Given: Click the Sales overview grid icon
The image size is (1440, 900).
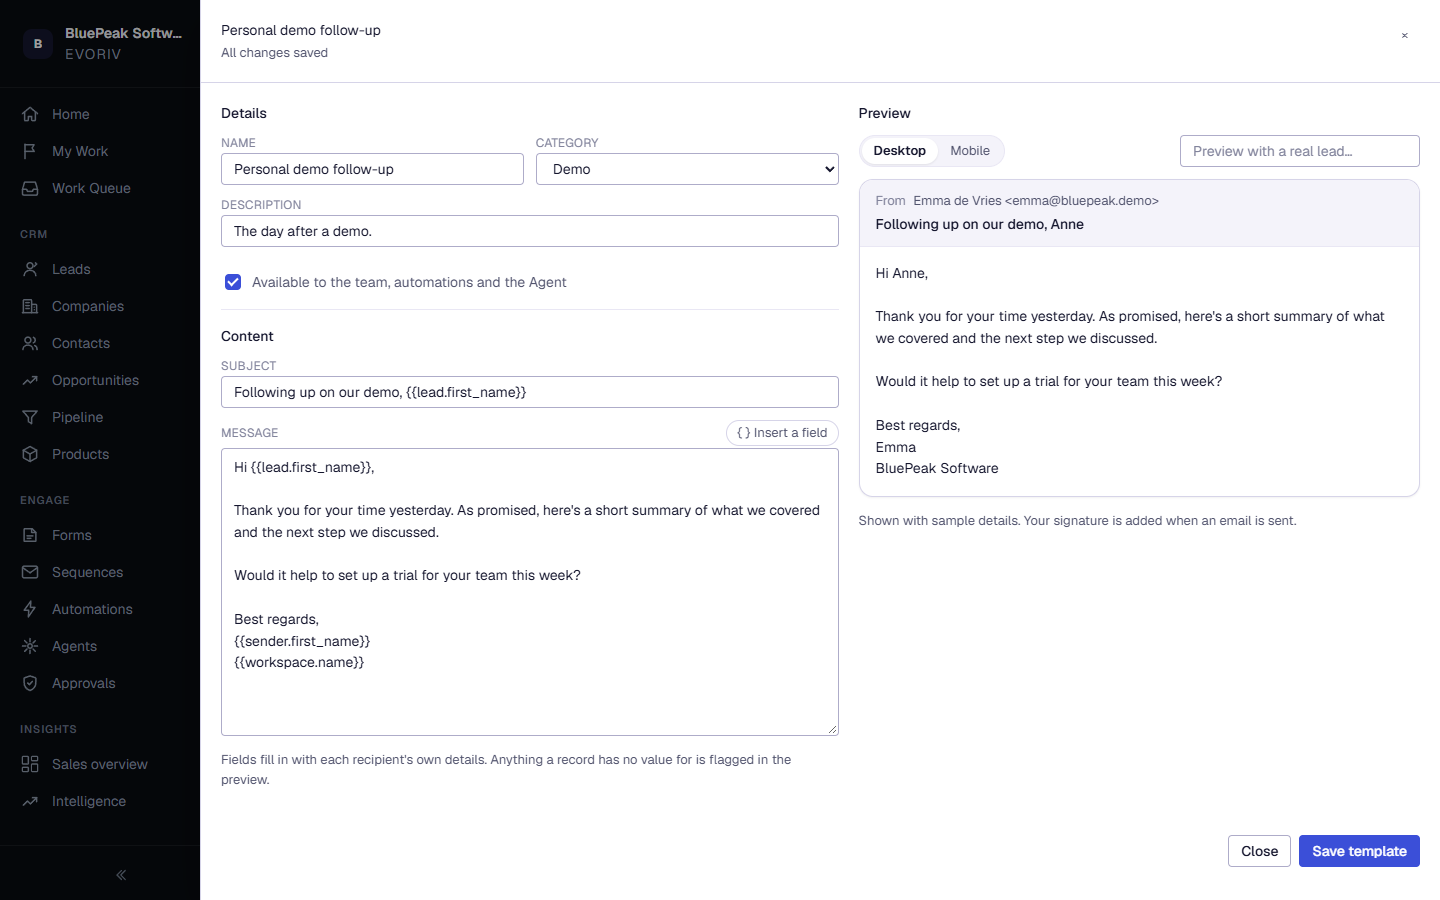Looking at the screenshot, I should tap(30, 764).
